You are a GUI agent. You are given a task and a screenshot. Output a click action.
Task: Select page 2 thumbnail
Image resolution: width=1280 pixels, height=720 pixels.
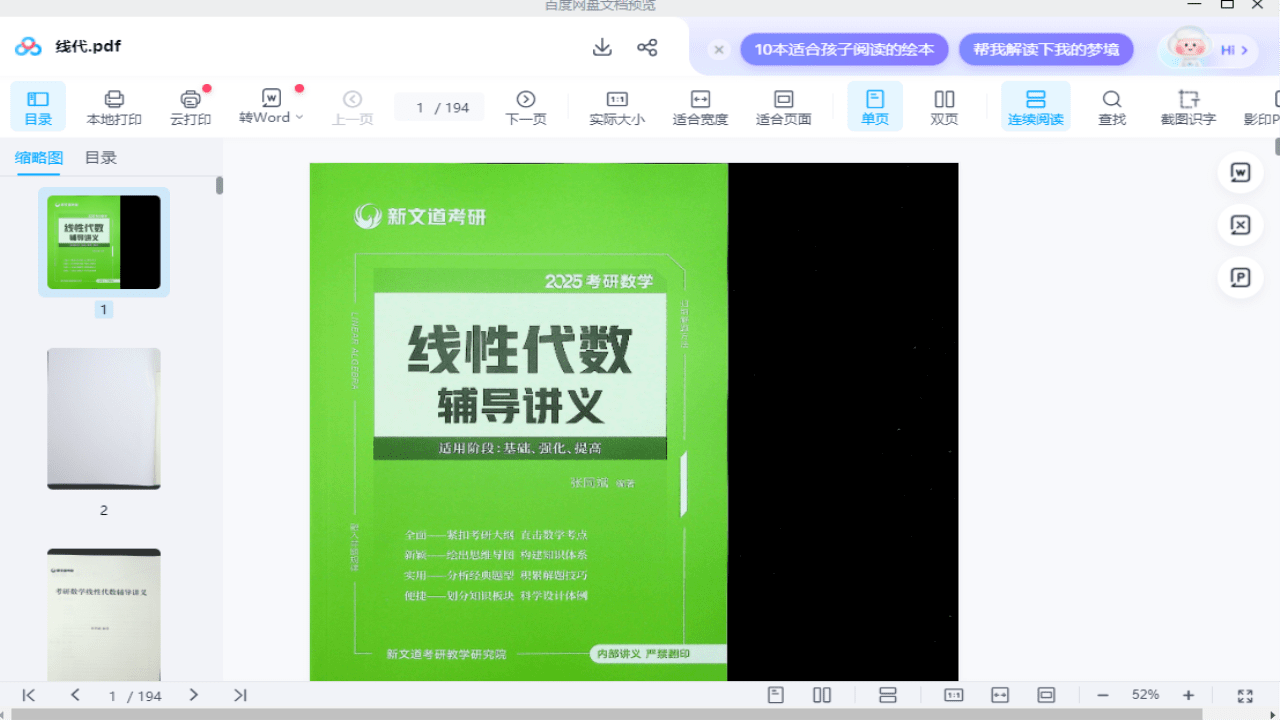point(104,418)
